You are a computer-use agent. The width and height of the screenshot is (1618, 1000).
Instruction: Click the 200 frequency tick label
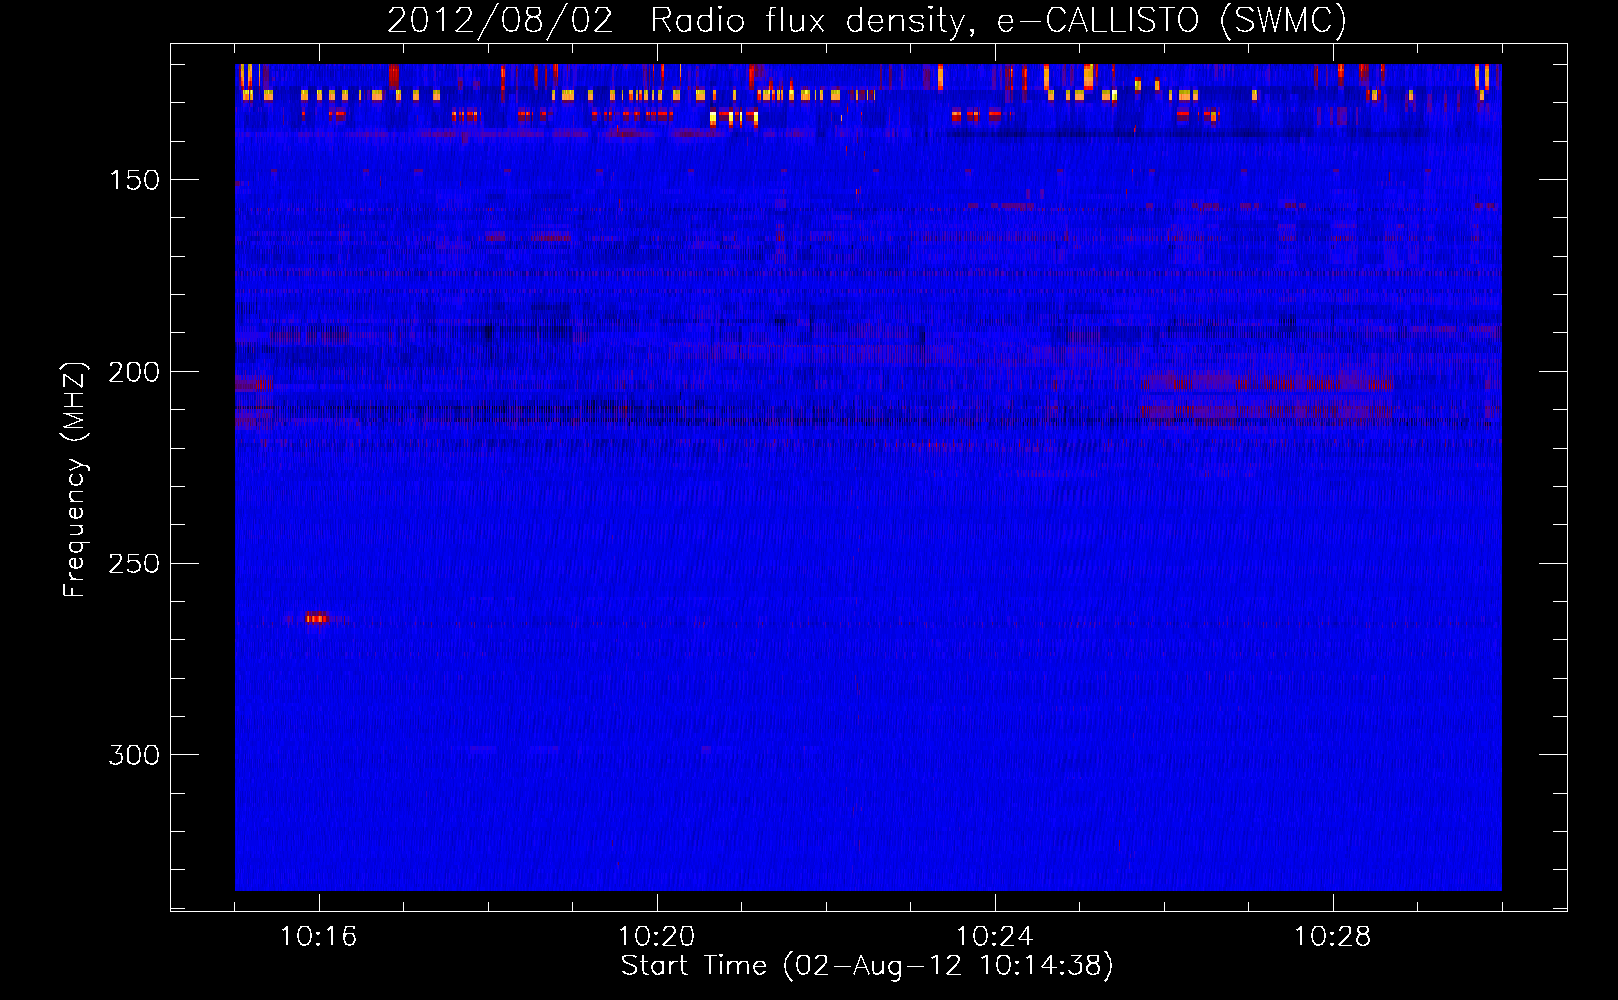tap(135, 372)
